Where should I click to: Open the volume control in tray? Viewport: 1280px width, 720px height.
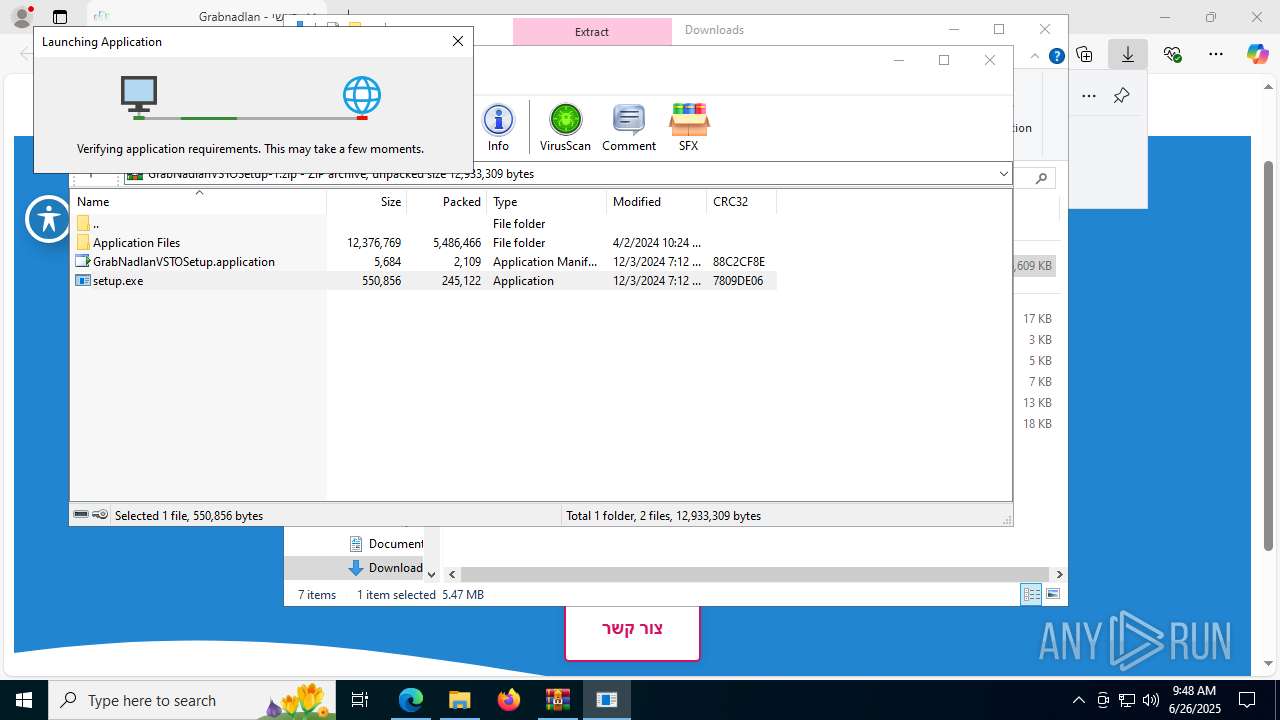(x=1150, y=700)
